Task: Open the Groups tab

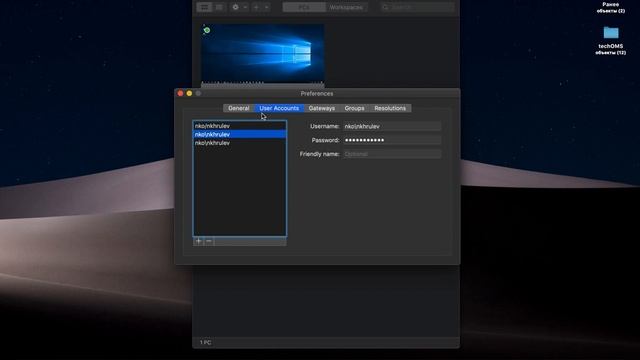Action: coord(354,108)
